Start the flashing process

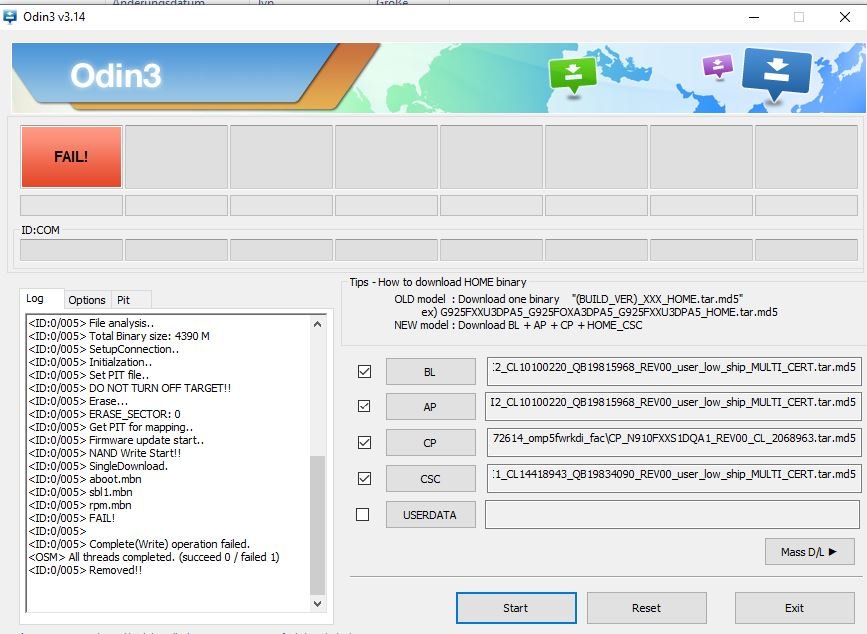[x=516, y=608]
